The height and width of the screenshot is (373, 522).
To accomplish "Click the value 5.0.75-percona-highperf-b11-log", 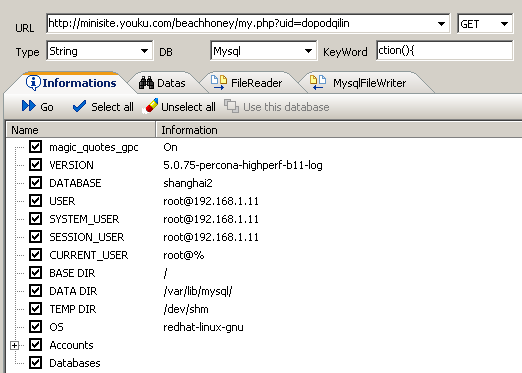I will click(x=243, y=165).
